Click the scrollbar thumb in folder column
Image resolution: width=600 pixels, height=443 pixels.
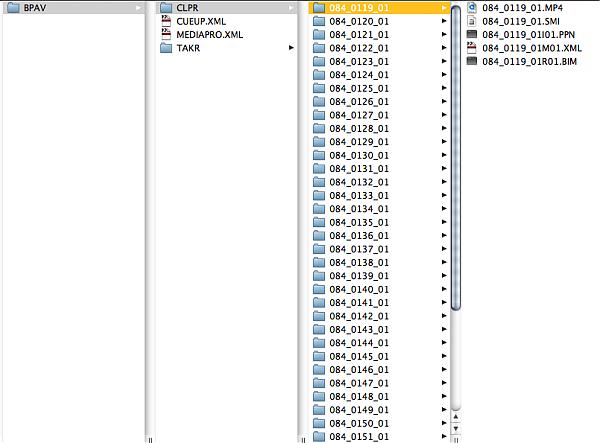pyautogui.click(x=455, y=158)
